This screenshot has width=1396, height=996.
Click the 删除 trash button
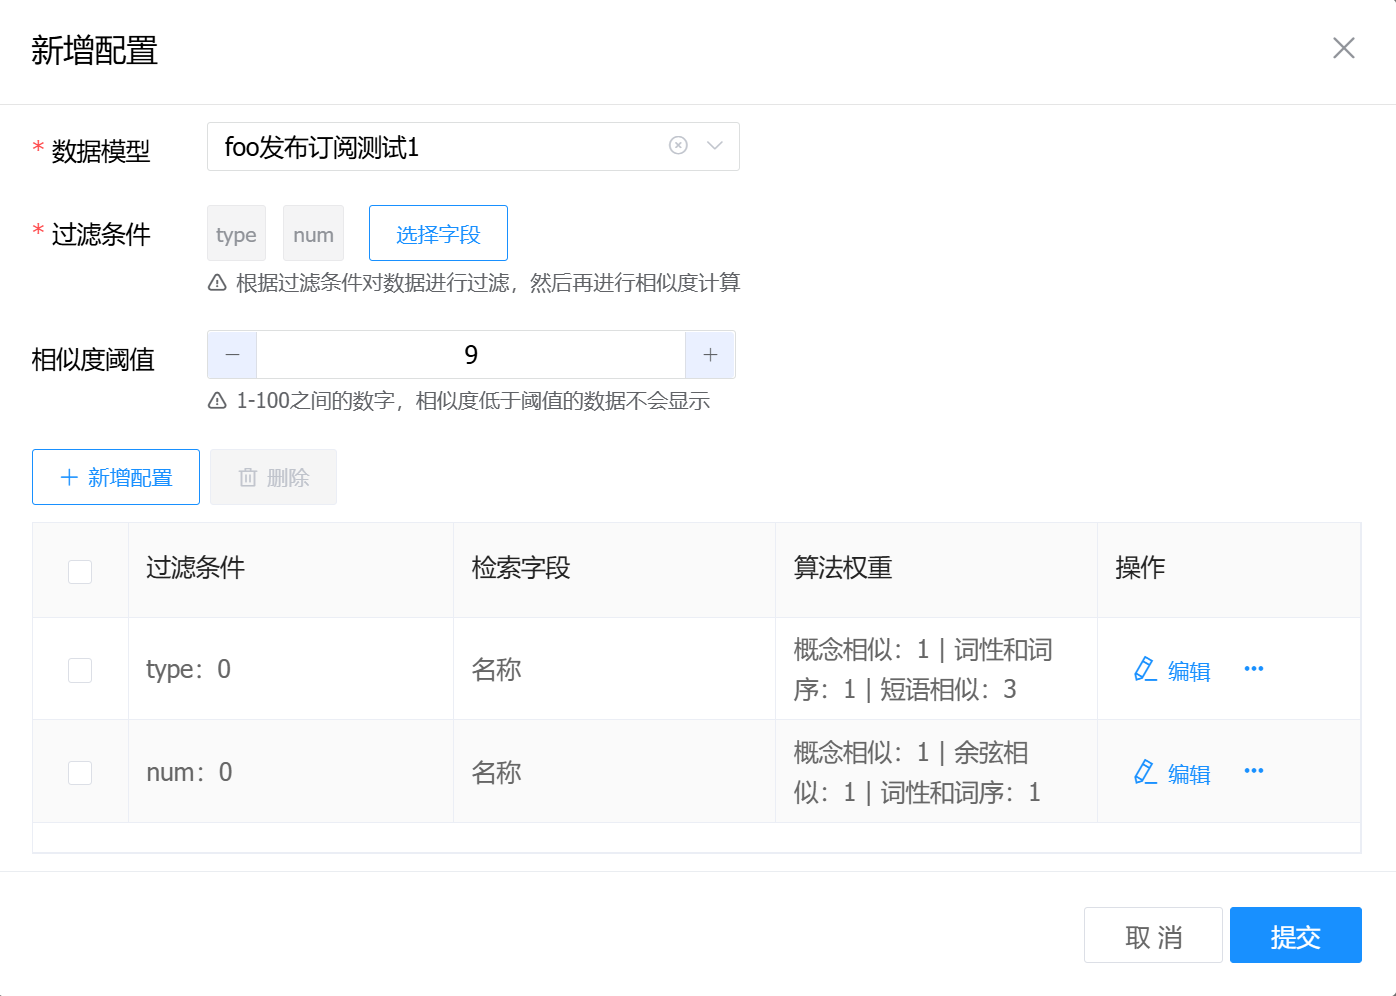pos(273,477)
